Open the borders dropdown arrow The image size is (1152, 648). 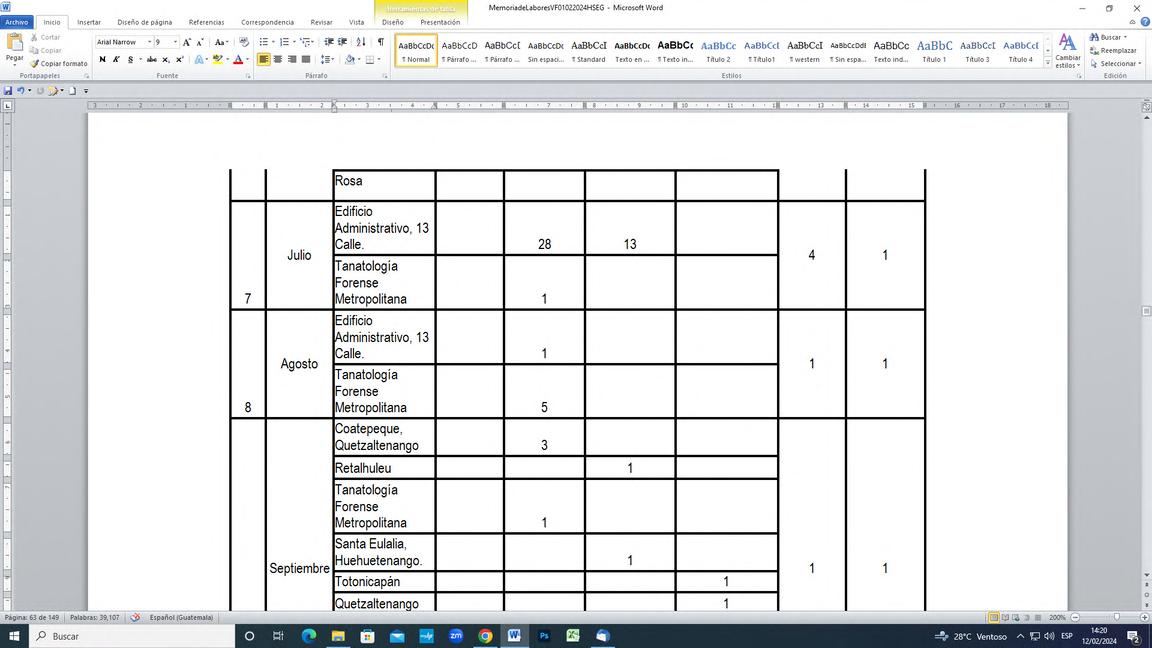[x=378, y=60]
